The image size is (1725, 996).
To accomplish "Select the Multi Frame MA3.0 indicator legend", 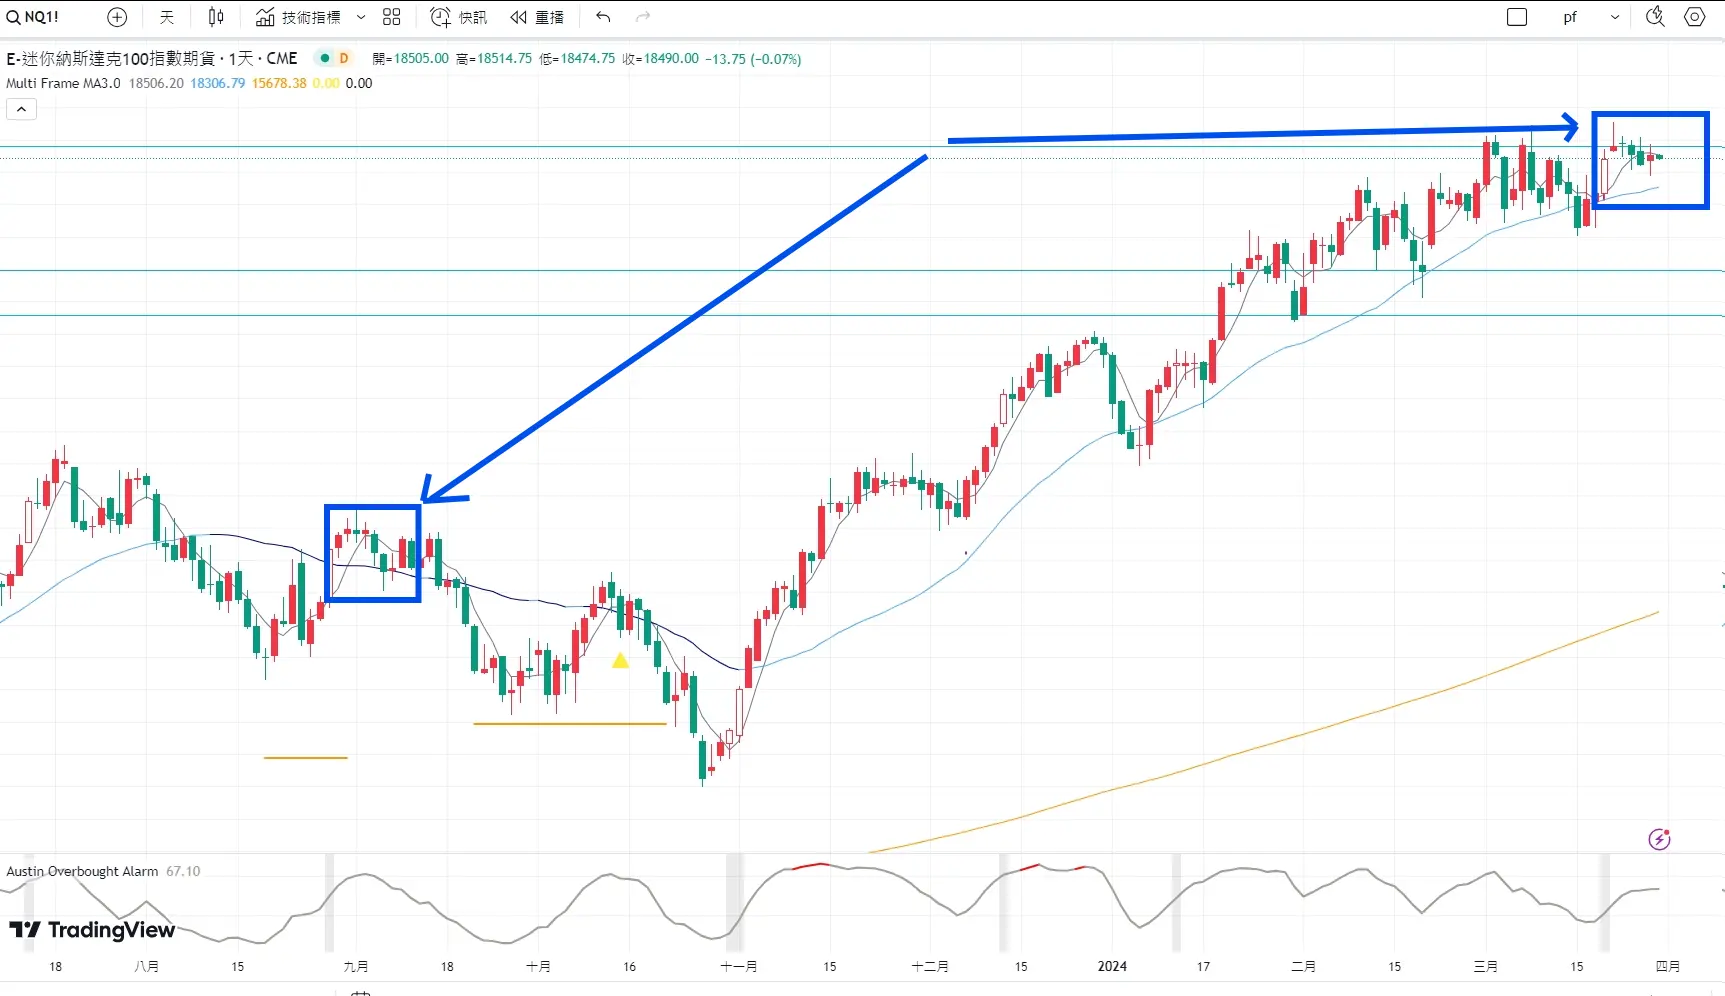I will [x=63, y=83].
